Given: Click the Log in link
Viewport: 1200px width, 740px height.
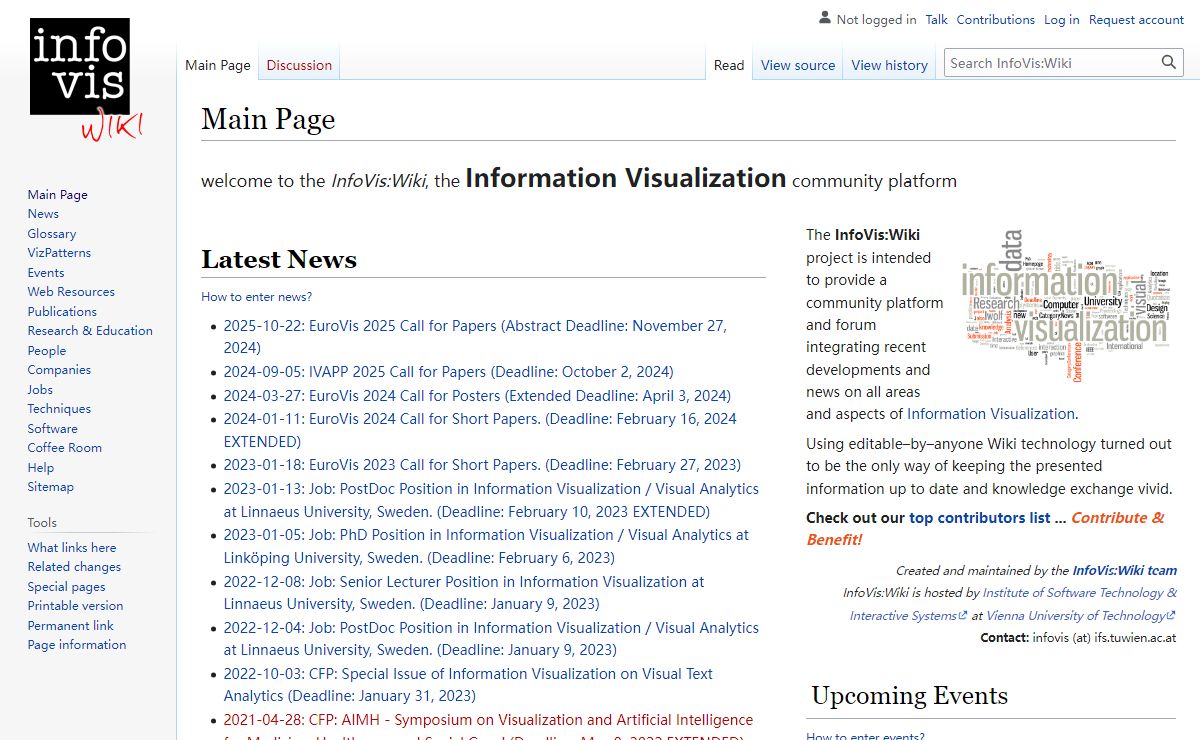Looking at the screenshot, I should click(1062, 19).
